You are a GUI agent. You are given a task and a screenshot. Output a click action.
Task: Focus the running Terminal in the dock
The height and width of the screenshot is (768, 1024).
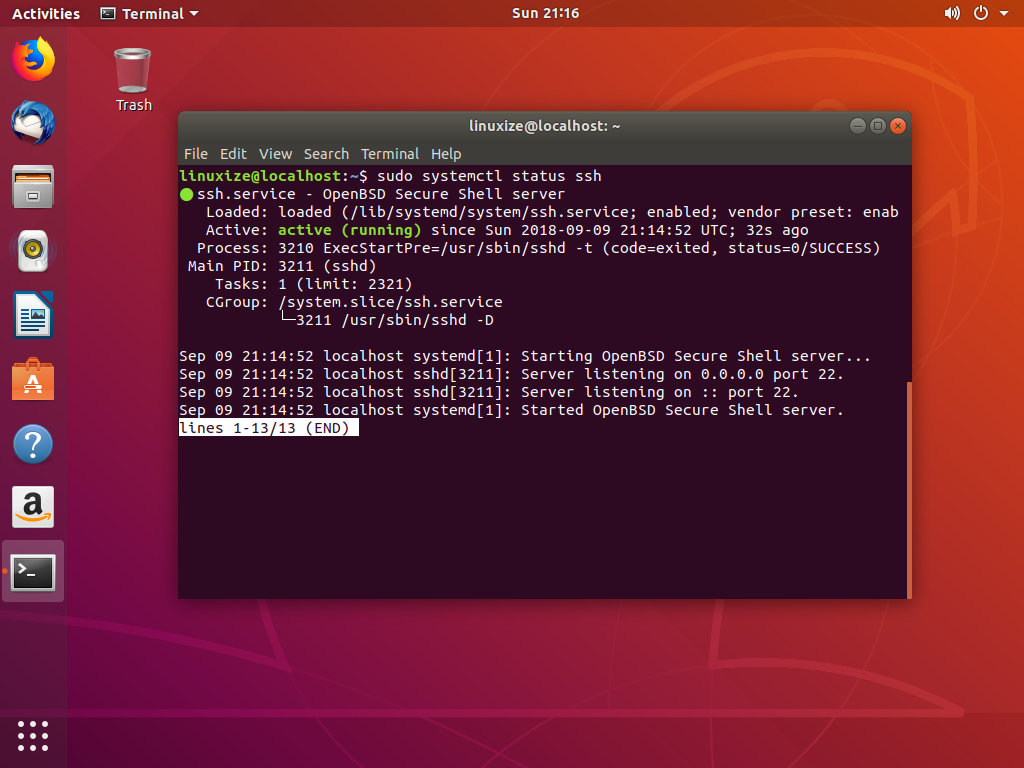(x=33, y=571)
